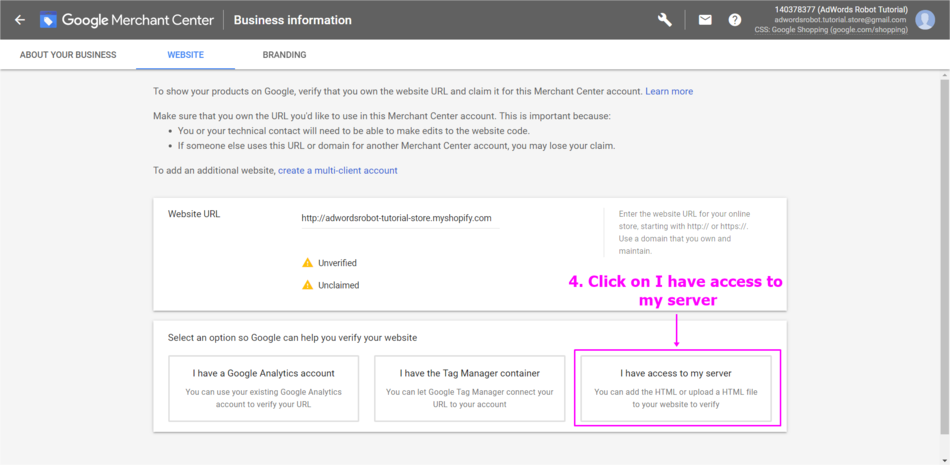Open the mail notifications icon

[x=705, y=20]
